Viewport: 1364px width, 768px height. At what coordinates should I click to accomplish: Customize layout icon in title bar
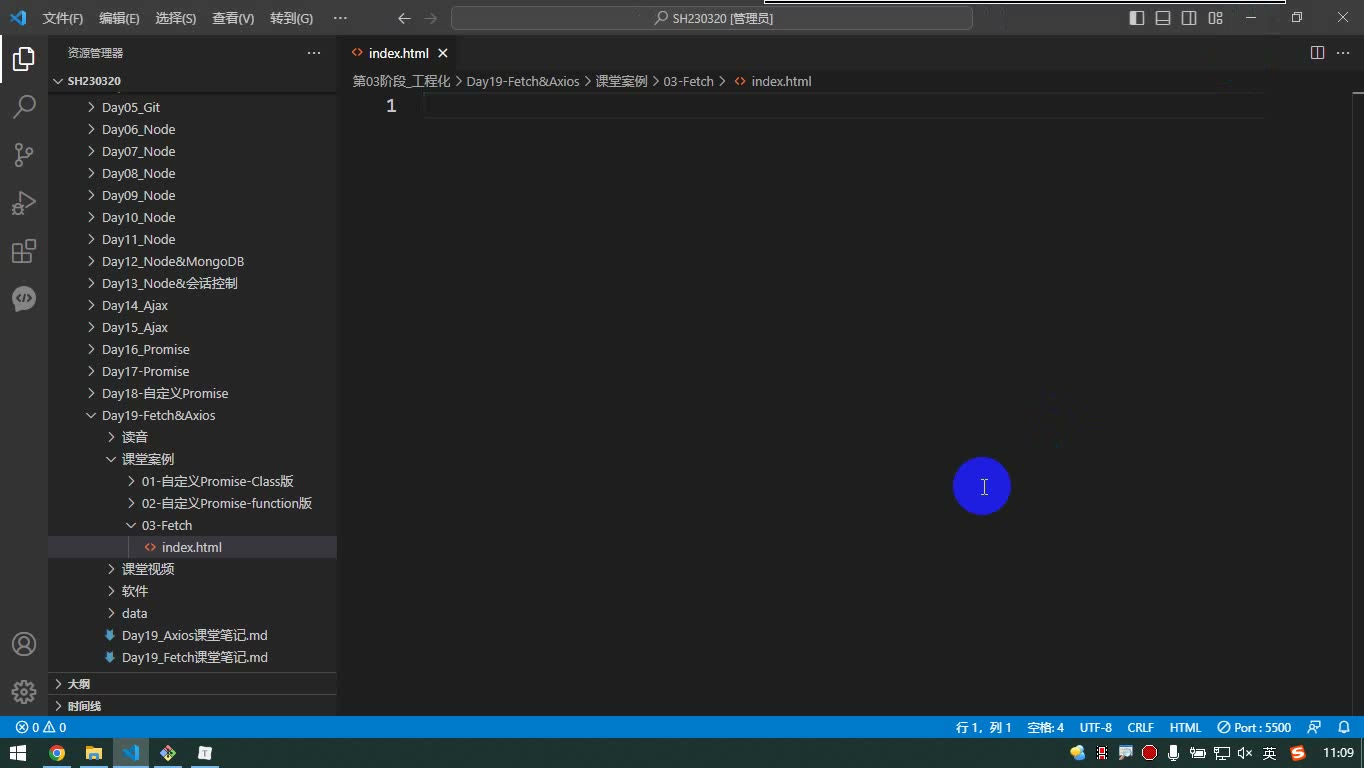click(1215, 18)
